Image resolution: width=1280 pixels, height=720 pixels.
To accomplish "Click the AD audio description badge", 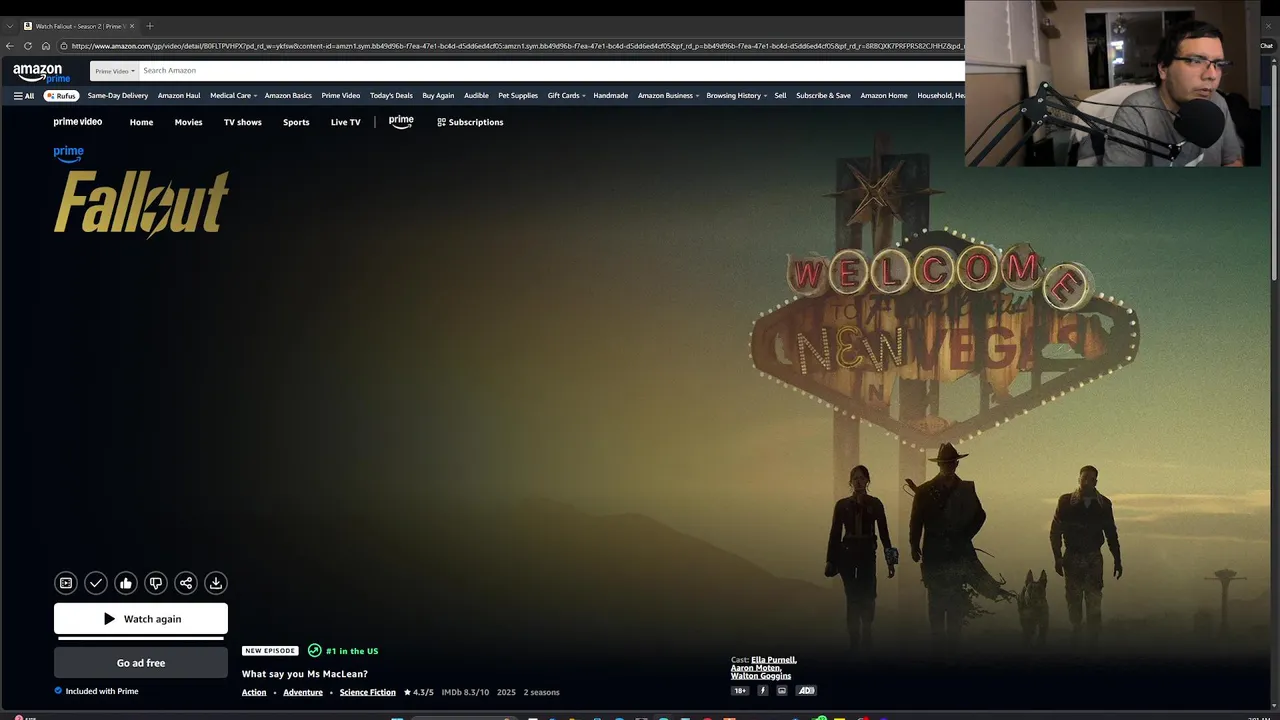I will pos(806,690).
